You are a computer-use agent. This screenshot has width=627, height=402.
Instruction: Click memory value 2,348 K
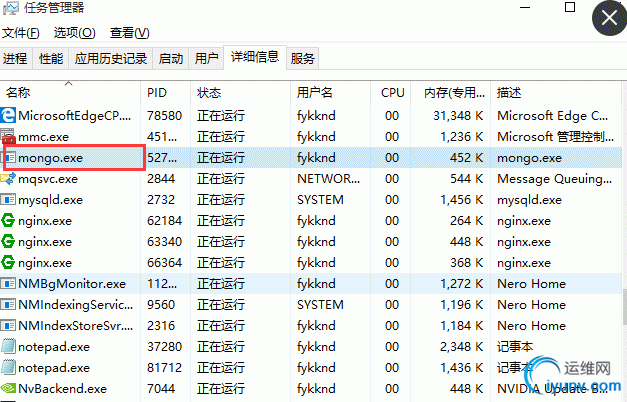pyautogui.click(x=461, y=346)
